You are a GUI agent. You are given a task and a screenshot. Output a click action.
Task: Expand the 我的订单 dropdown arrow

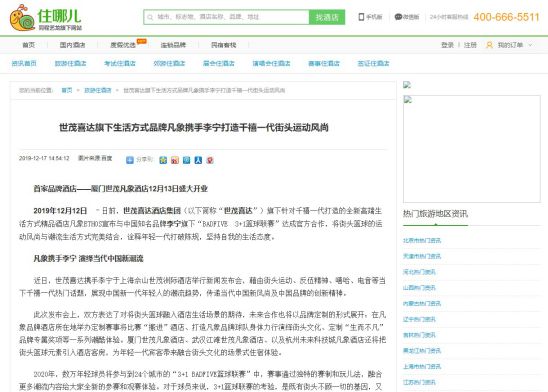pyautogui.click(x=530, y=45)
